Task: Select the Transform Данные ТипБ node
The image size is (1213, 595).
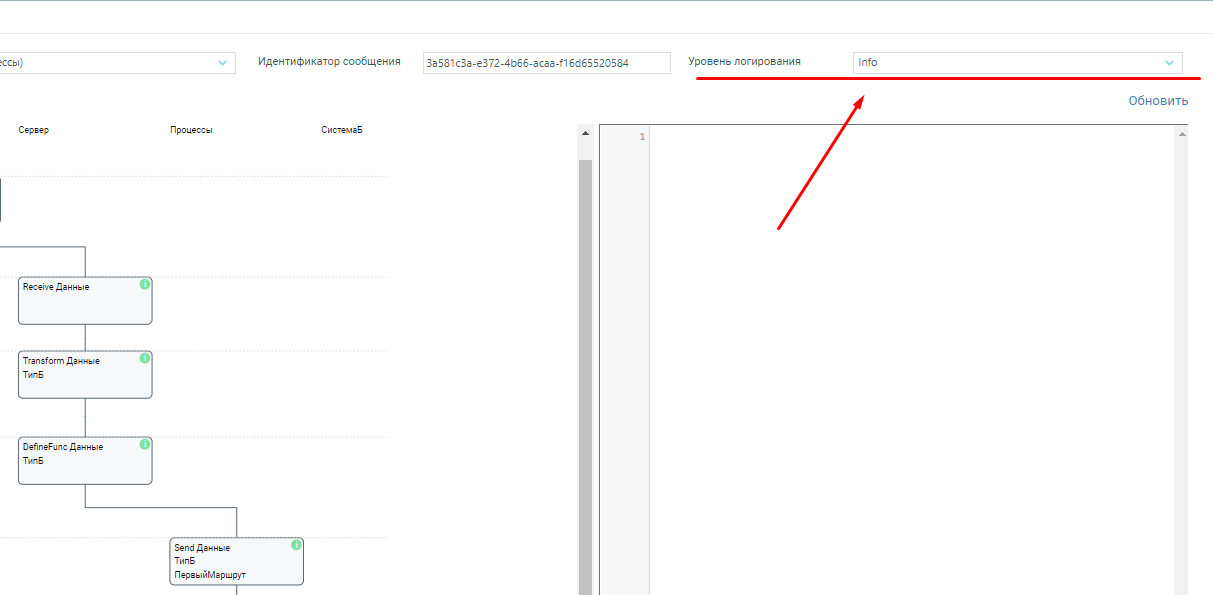Action: 85,376
